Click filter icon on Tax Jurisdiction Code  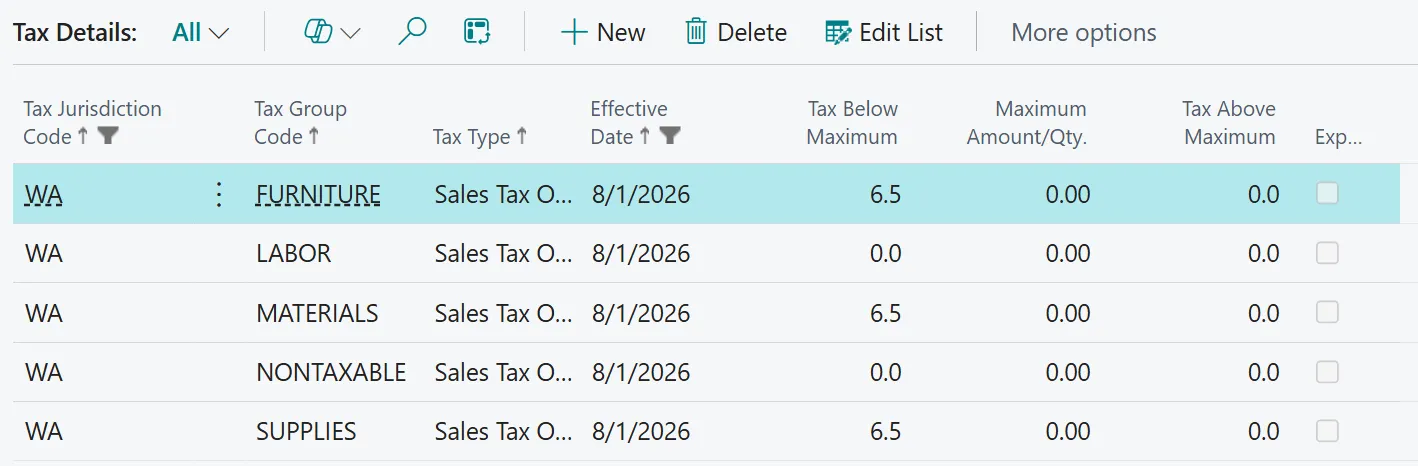pyautogui.click(x=108, y=136)
